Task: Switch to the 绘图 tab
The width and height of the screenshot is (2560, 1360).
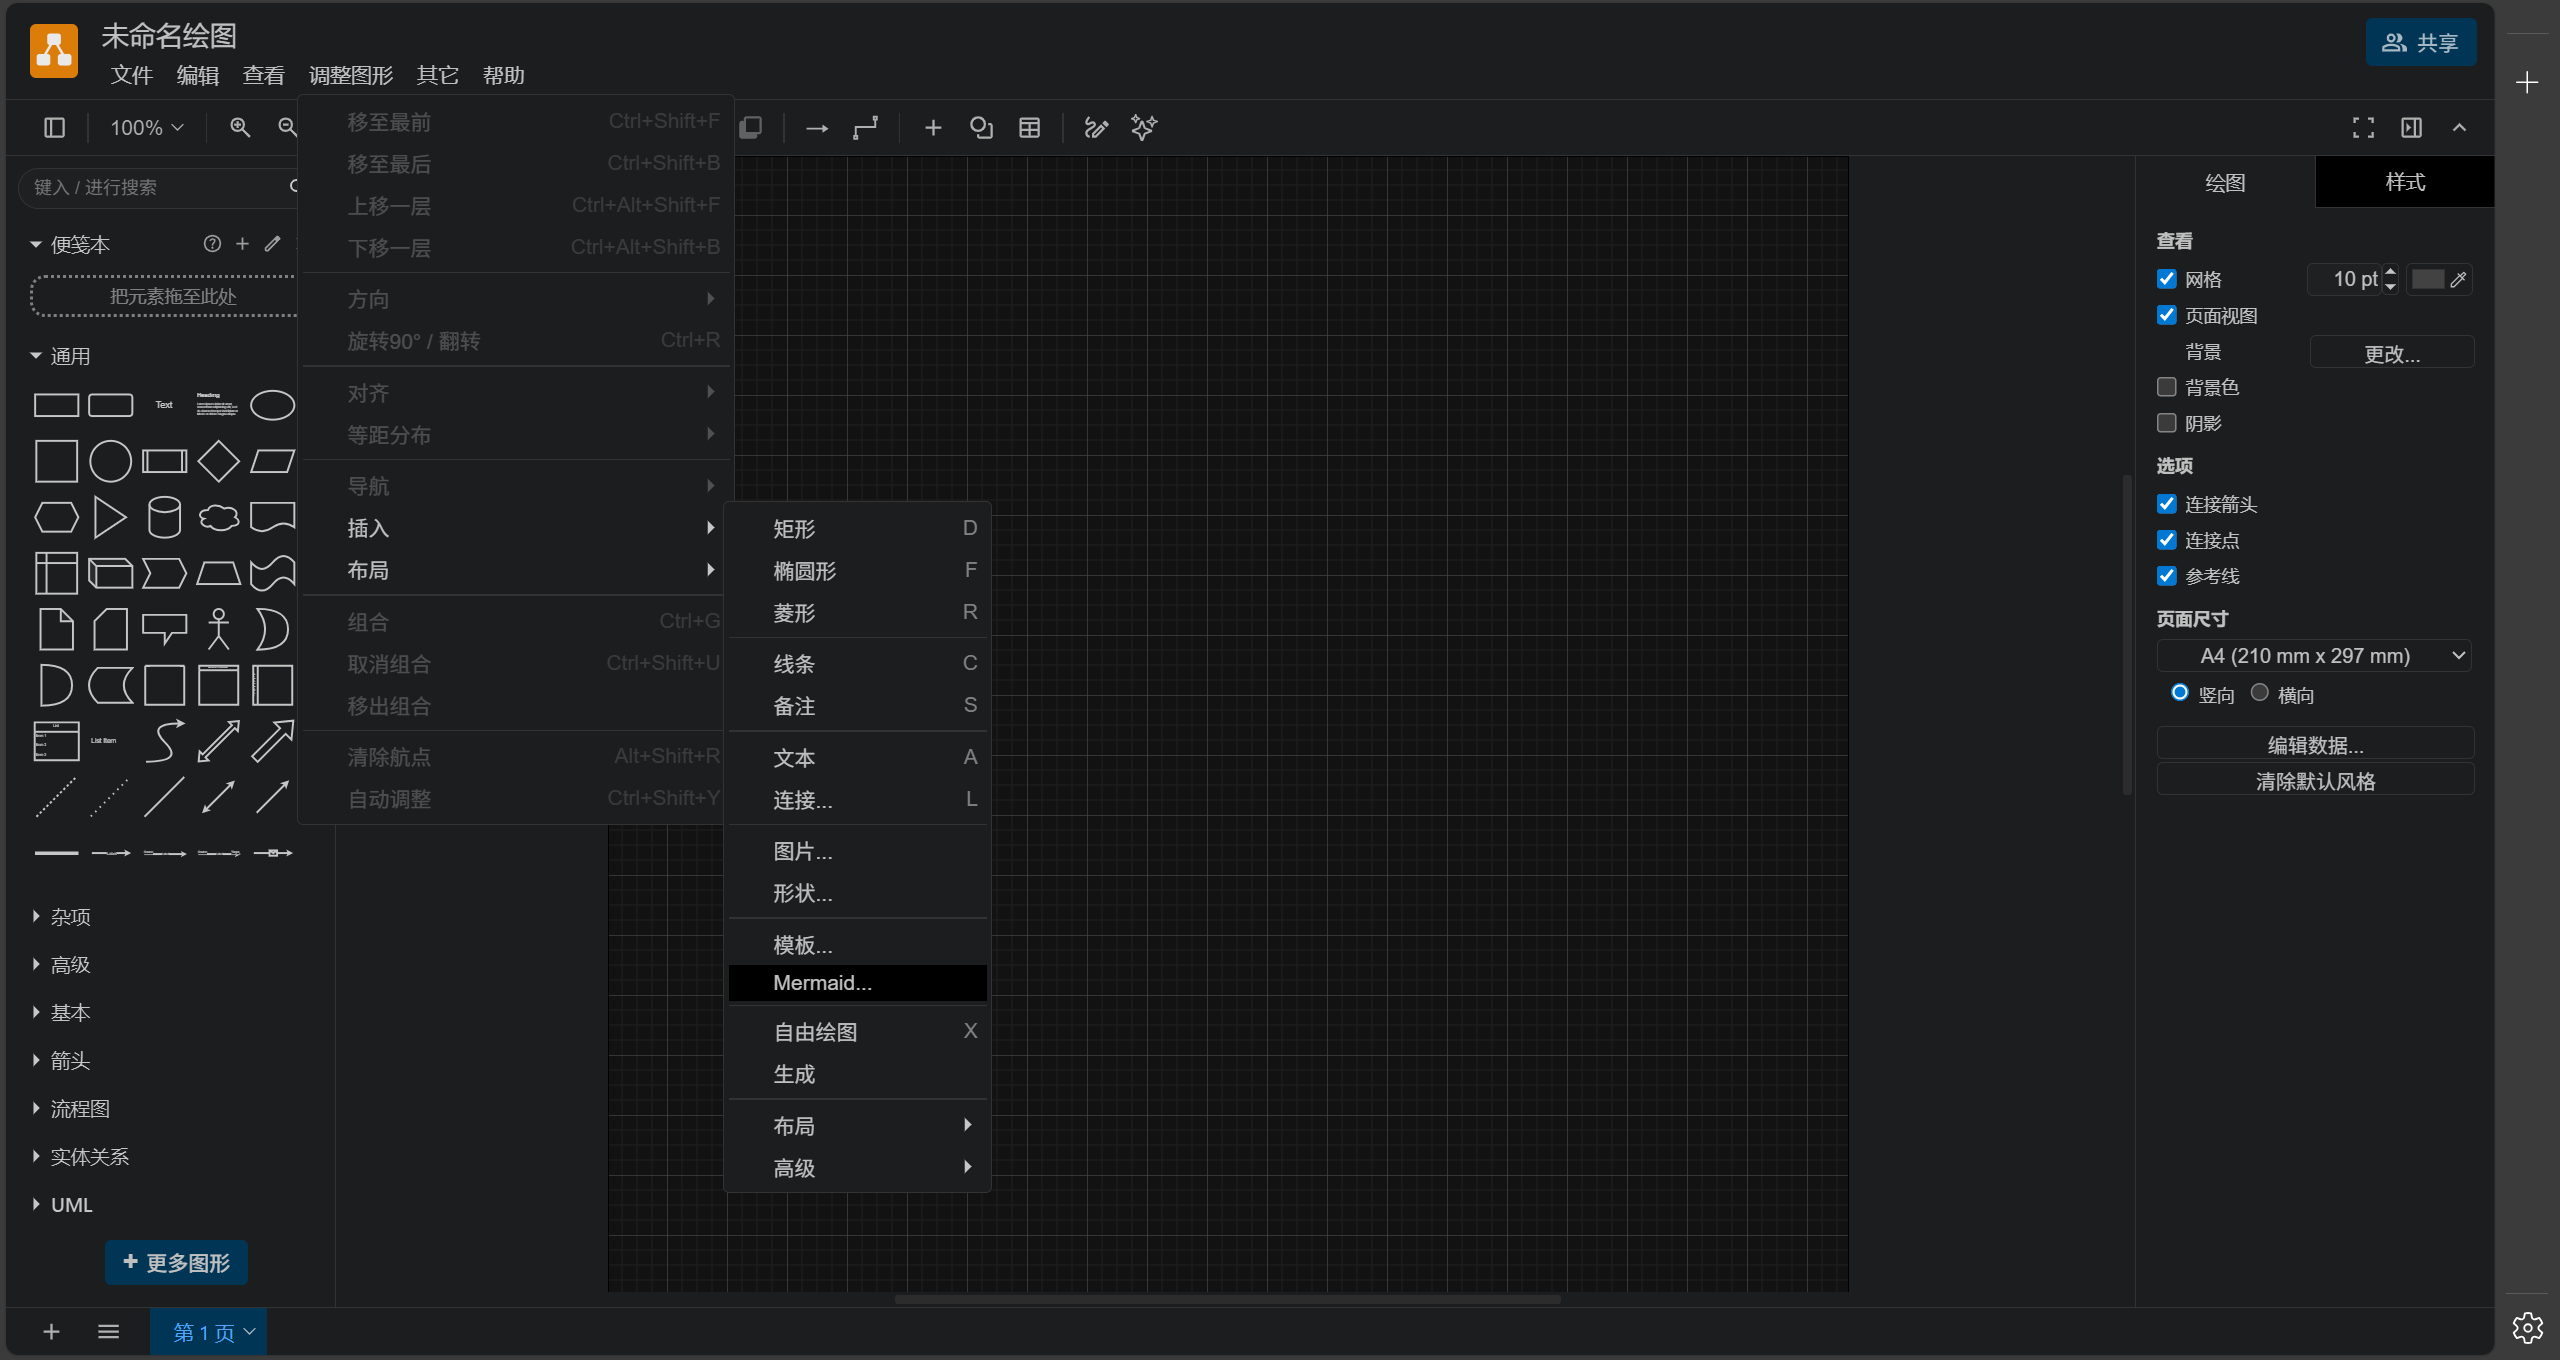Action: pos(2225,182)
